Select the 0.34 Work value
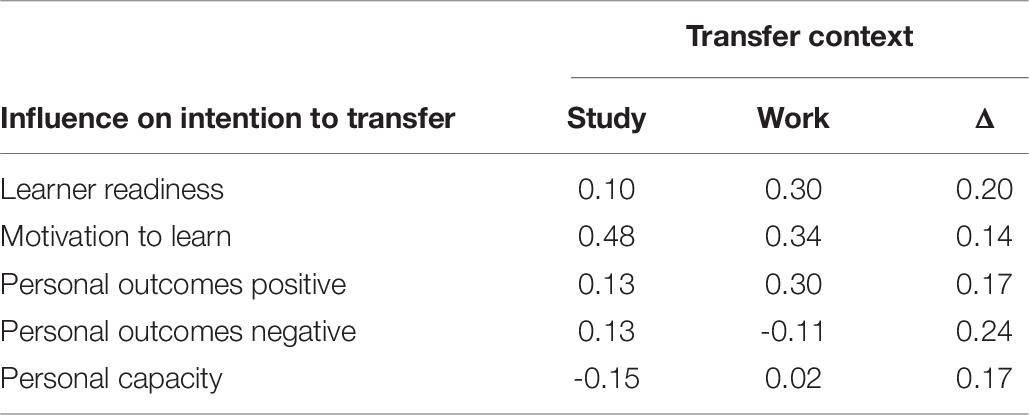The image size is (1029, 415). (793, 237)
